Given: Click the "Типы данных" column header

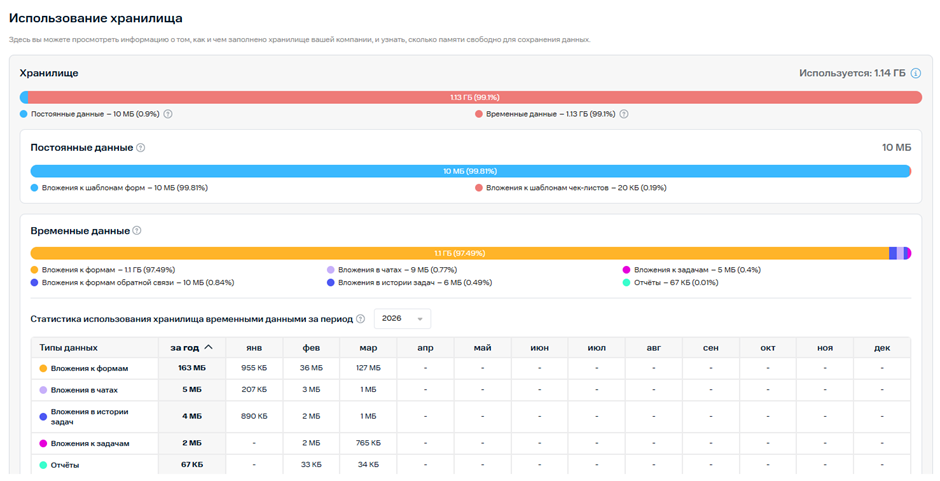Looking at the screenshot, I should [68, 348].
